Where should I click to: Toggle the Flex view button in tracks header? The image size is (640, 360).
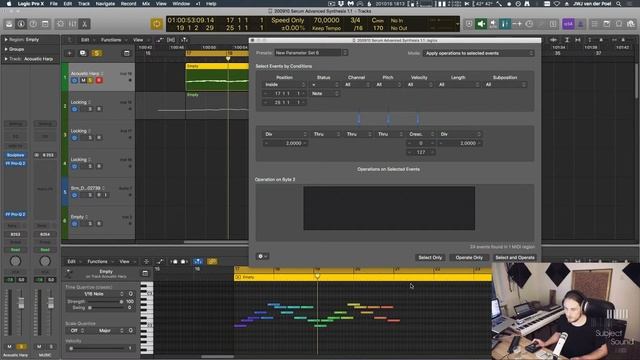171,40
